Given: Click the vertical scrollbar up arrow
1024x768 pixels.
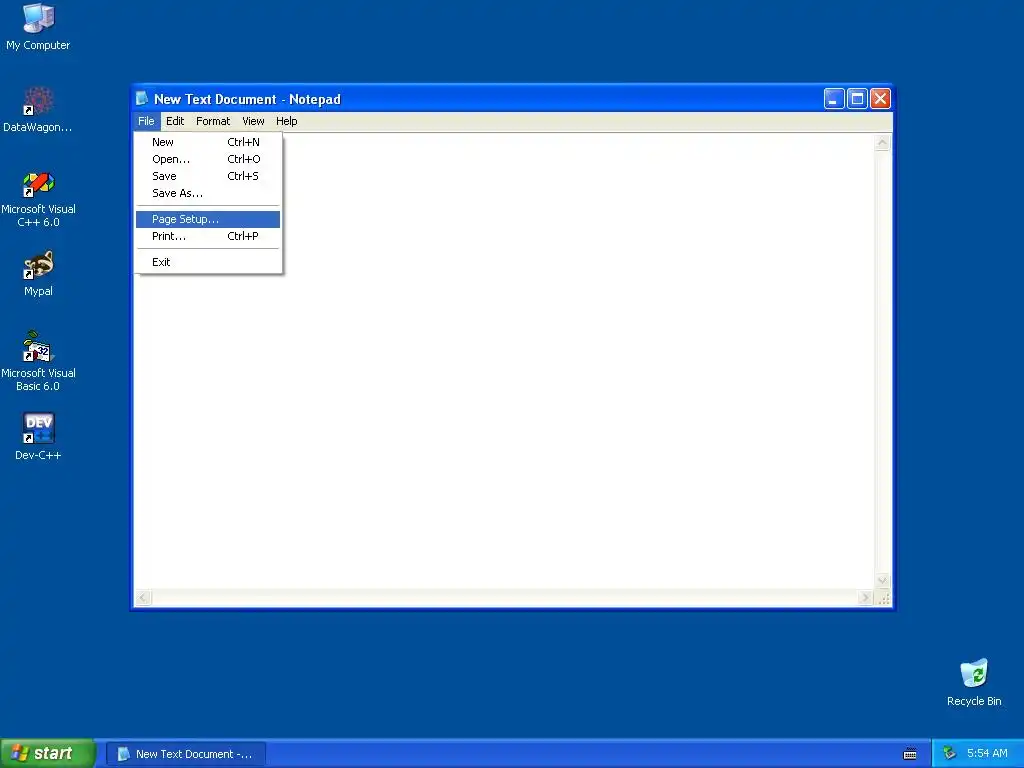Looking at the screenshot, I should (x=882, y=142).
